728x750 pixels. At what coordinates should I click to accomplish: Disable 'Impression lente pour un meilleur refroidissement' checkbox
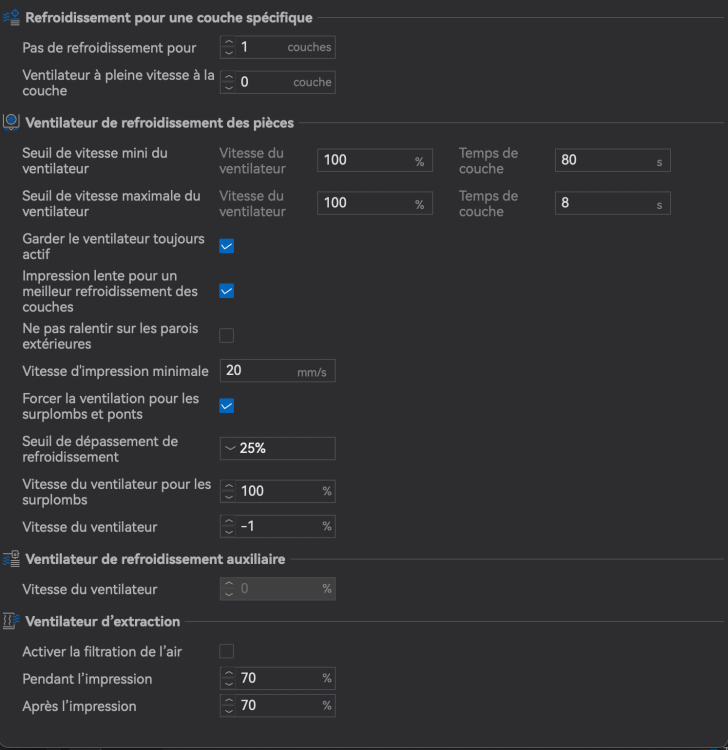(x=227, y=291)
